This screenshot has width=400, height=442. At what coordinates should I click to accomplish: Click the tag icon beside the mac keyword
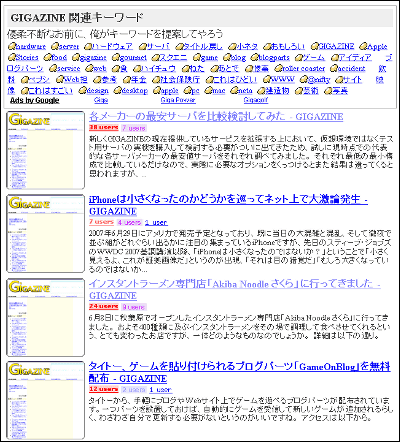pos(208,90)
